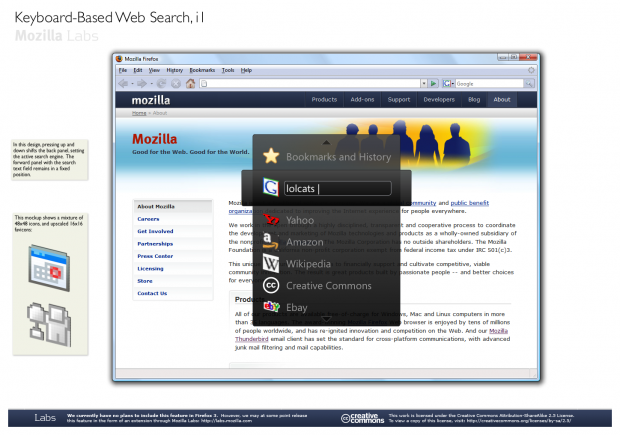Choose the Ebay search engine icon
This screenshot has width=620, height=435.
(270, 308)
